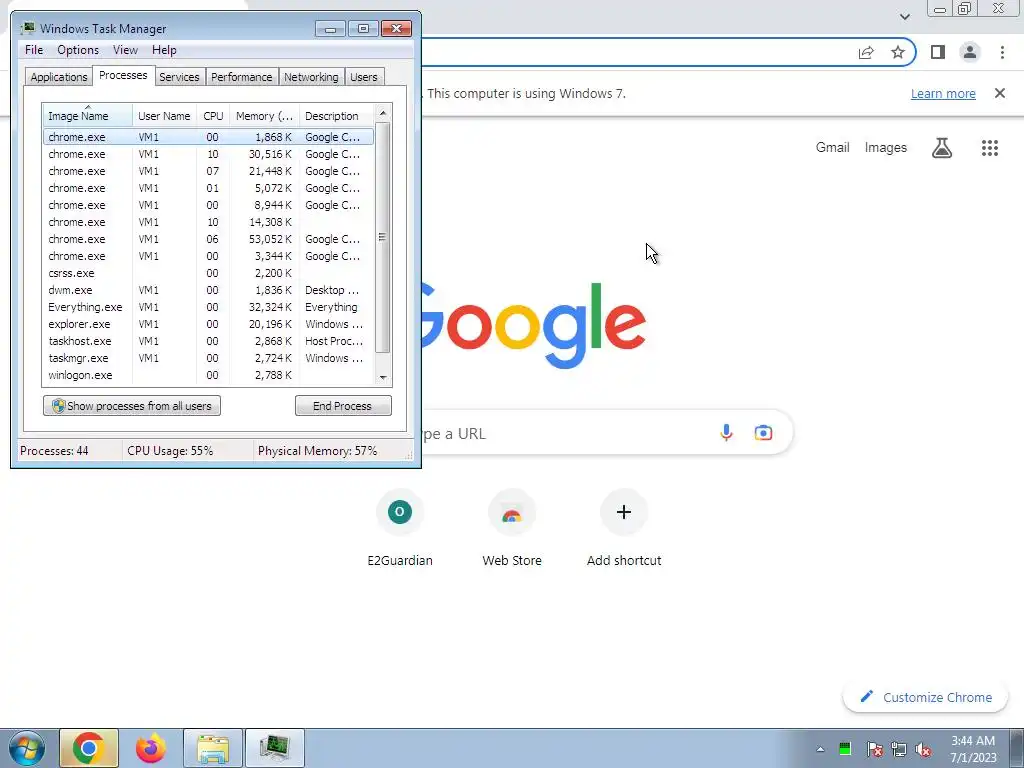Select the Everything.exe process row
The height and width of the screenshot is (768, 1024).
[208, 307]
